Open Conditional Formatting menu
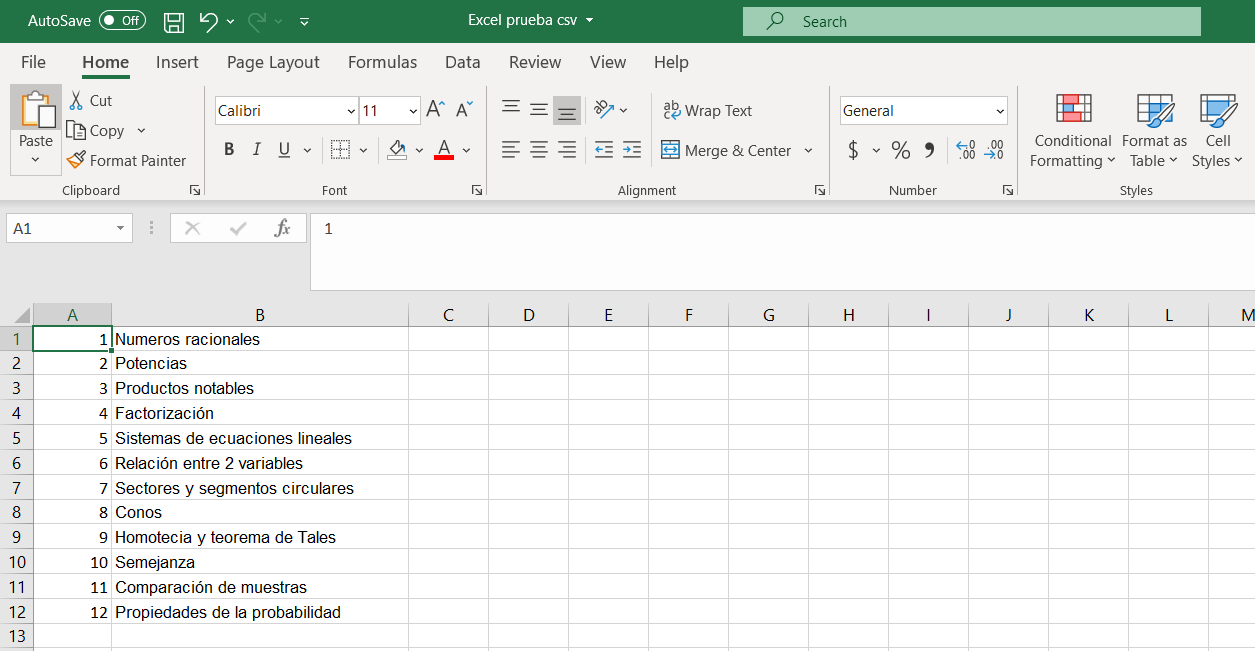Image resolution: width=1255 pixels, height=651 pixels. (1073, 132)
